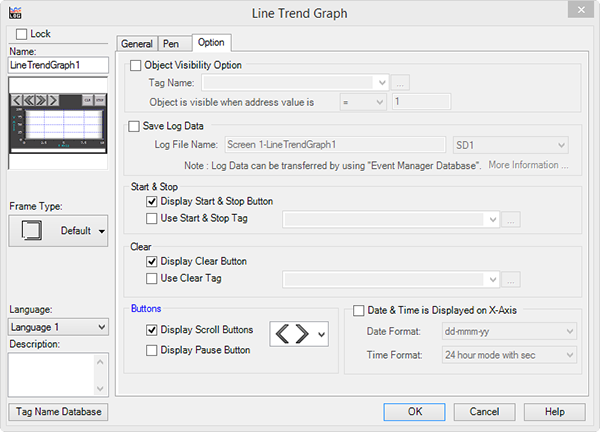Image resolution: width=600 pixels, height=432 pixels.
Task: Click the browse button beside Clear Tag
Action: (511, 280)
